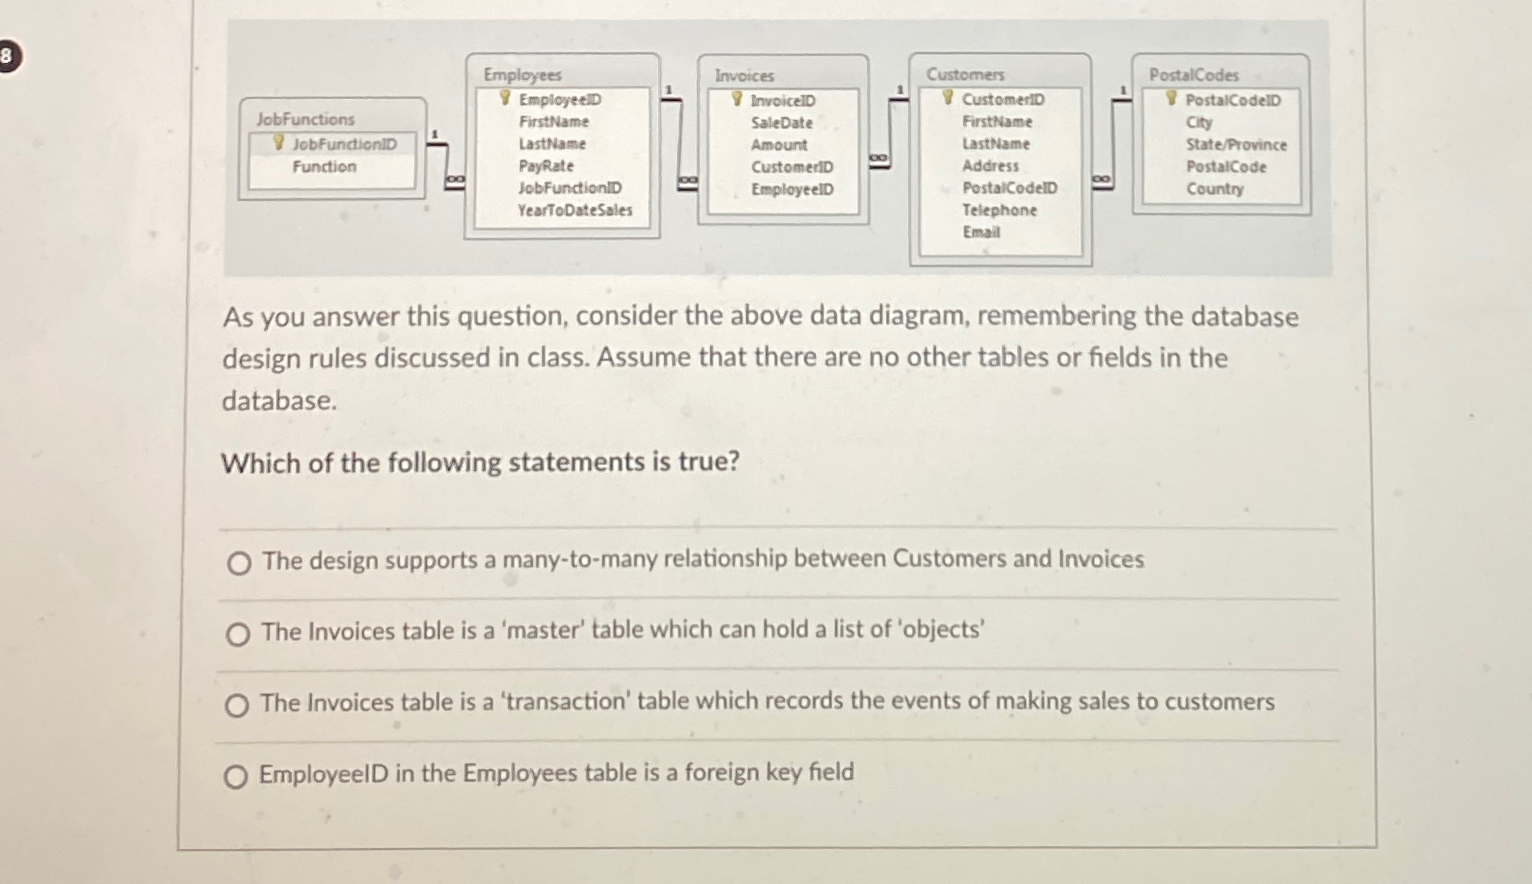Click the infinity symbol between Customers and PostalCodes
Image resolution: width=1532 pixels, height=884 pixels.
[1101, 177]
